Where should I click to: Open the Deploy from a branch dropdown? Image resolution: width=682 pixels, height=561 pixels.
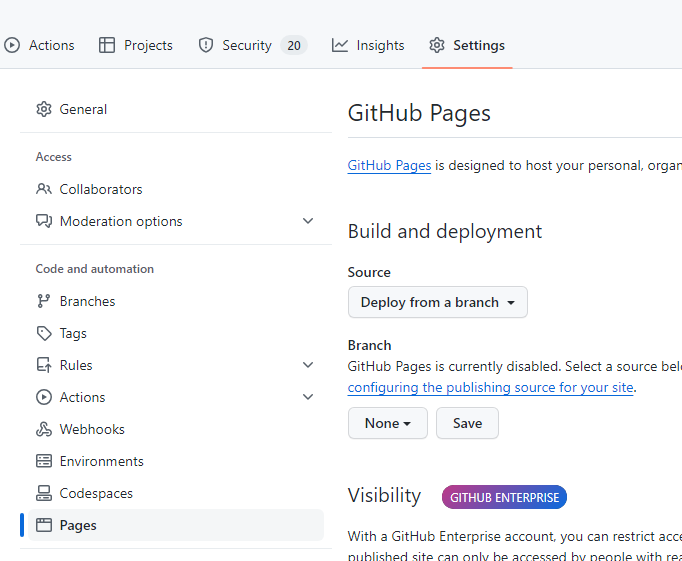point(438,302)
